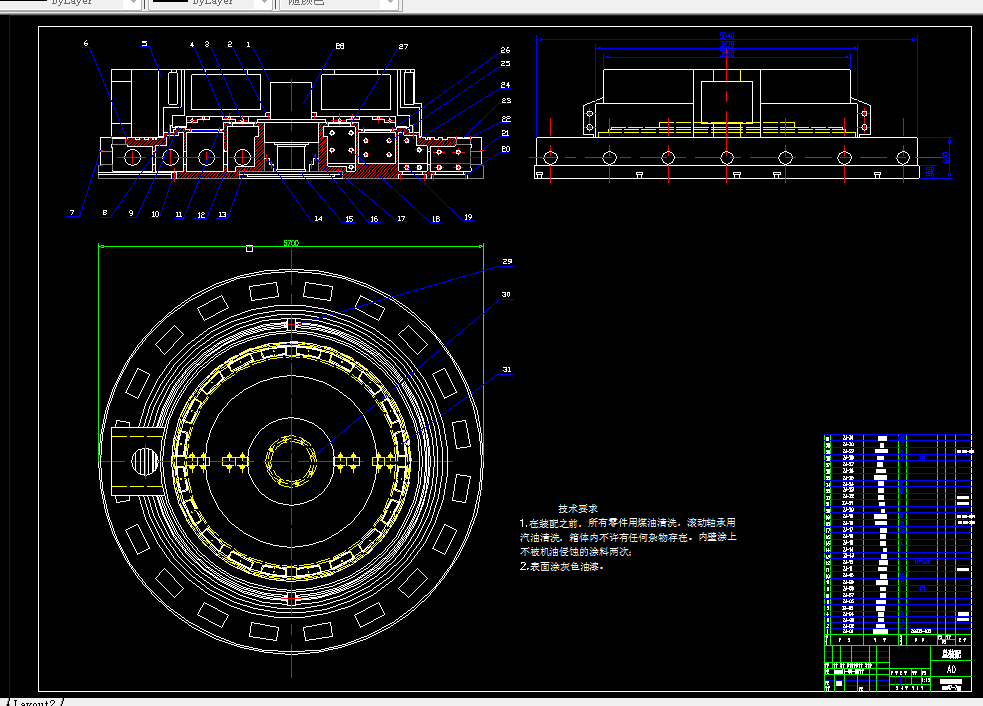The image size is (983, 706).
Task: Select part balloon number 18
Action: click(436, 219)
